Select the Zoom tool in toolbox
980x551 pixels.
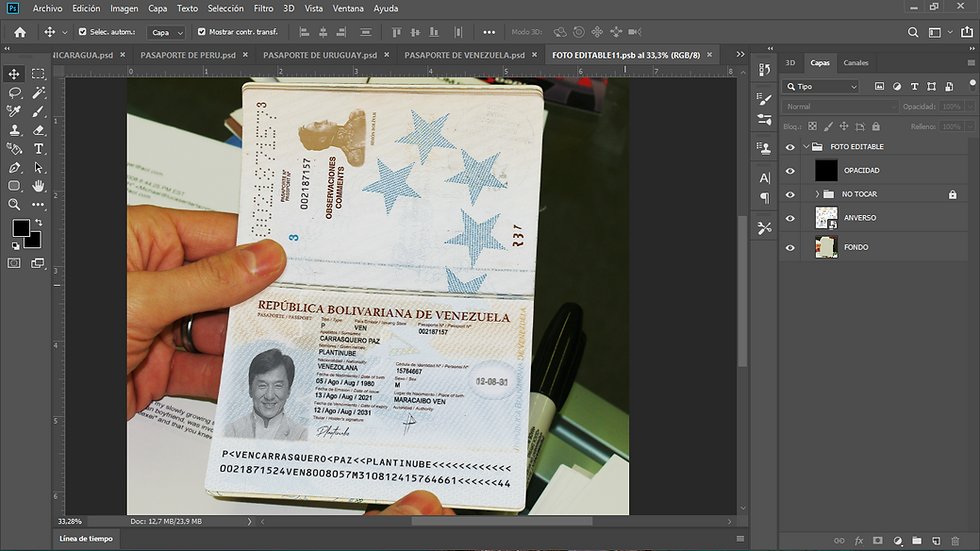point(14,204)
